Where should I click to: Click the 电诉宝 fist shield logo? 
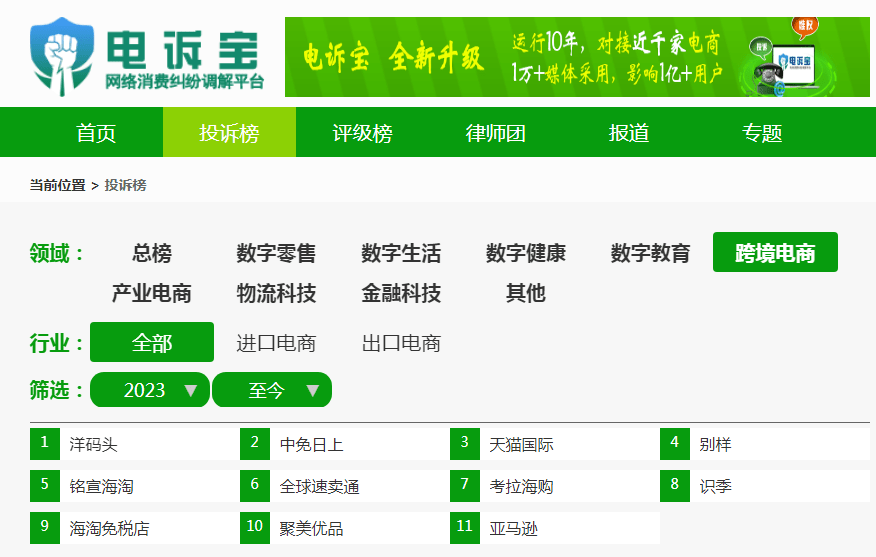(x=64, y=55)
